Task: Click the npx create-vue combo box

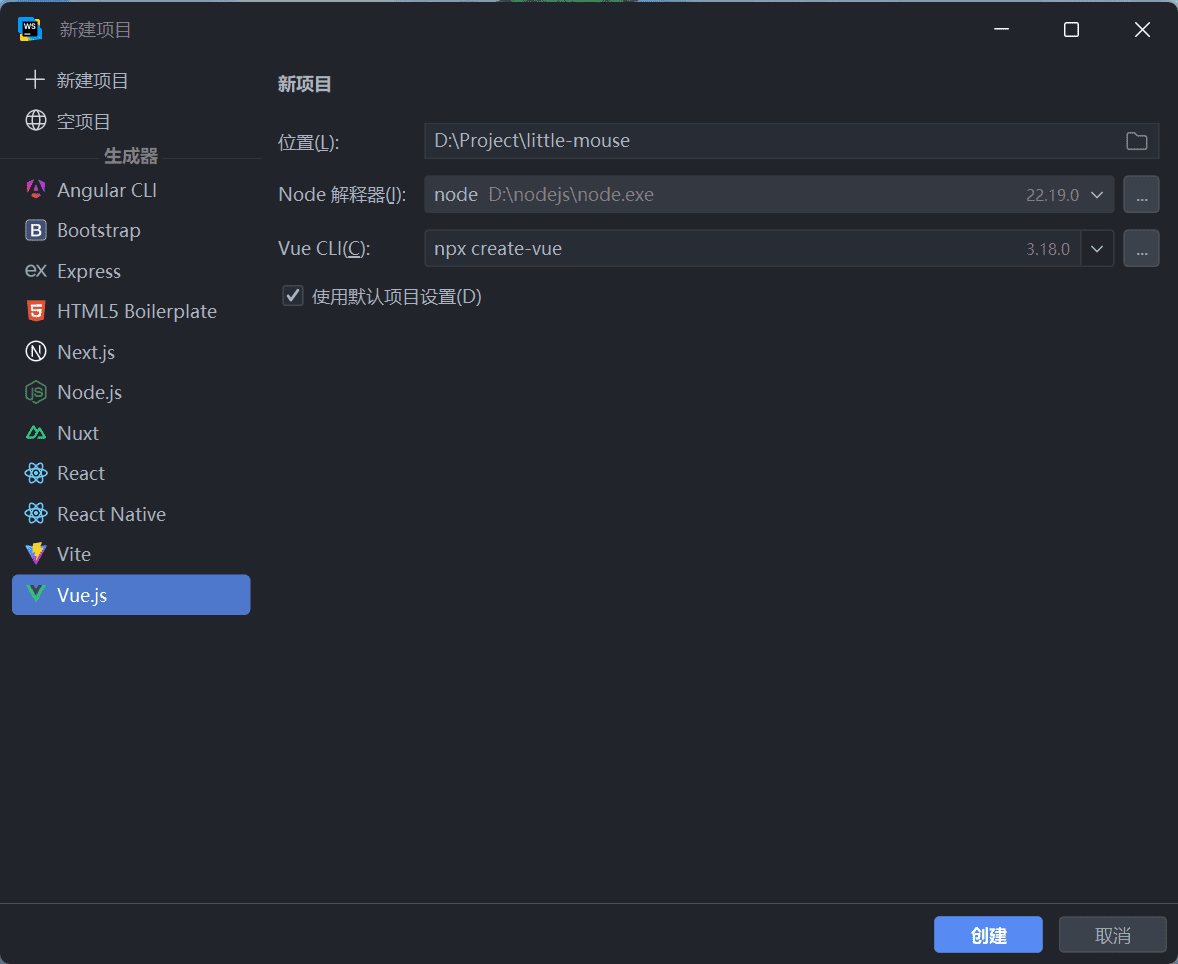Action: pos(750,249)
